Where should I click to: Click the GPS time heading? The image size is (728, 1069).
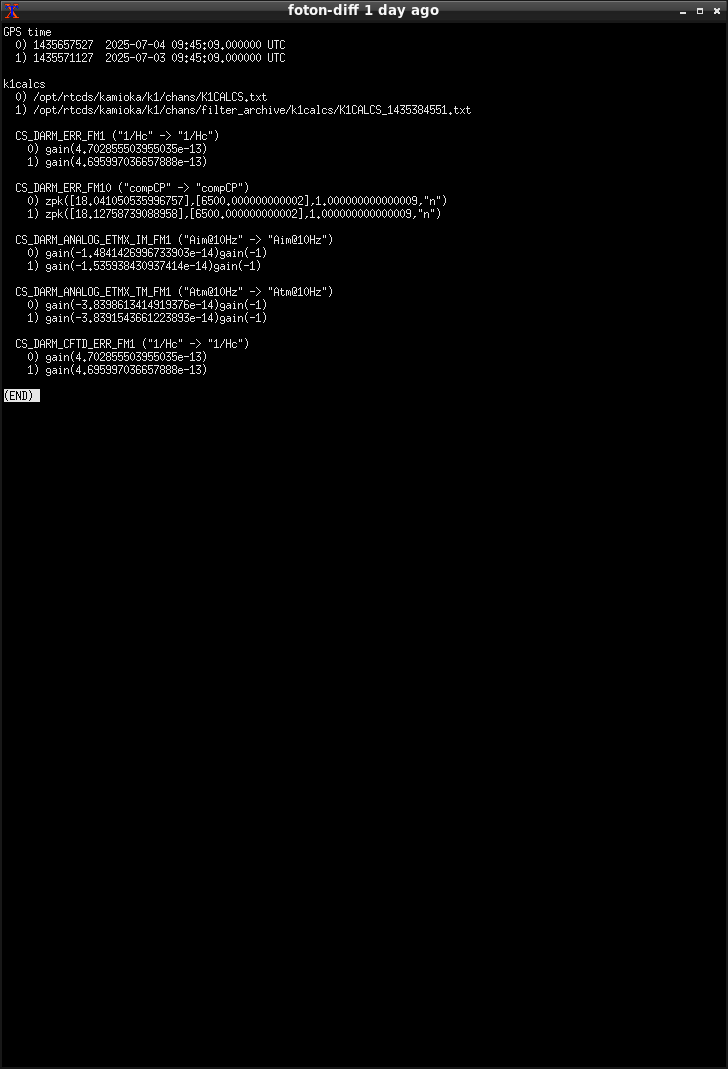(x=27, y=32)
